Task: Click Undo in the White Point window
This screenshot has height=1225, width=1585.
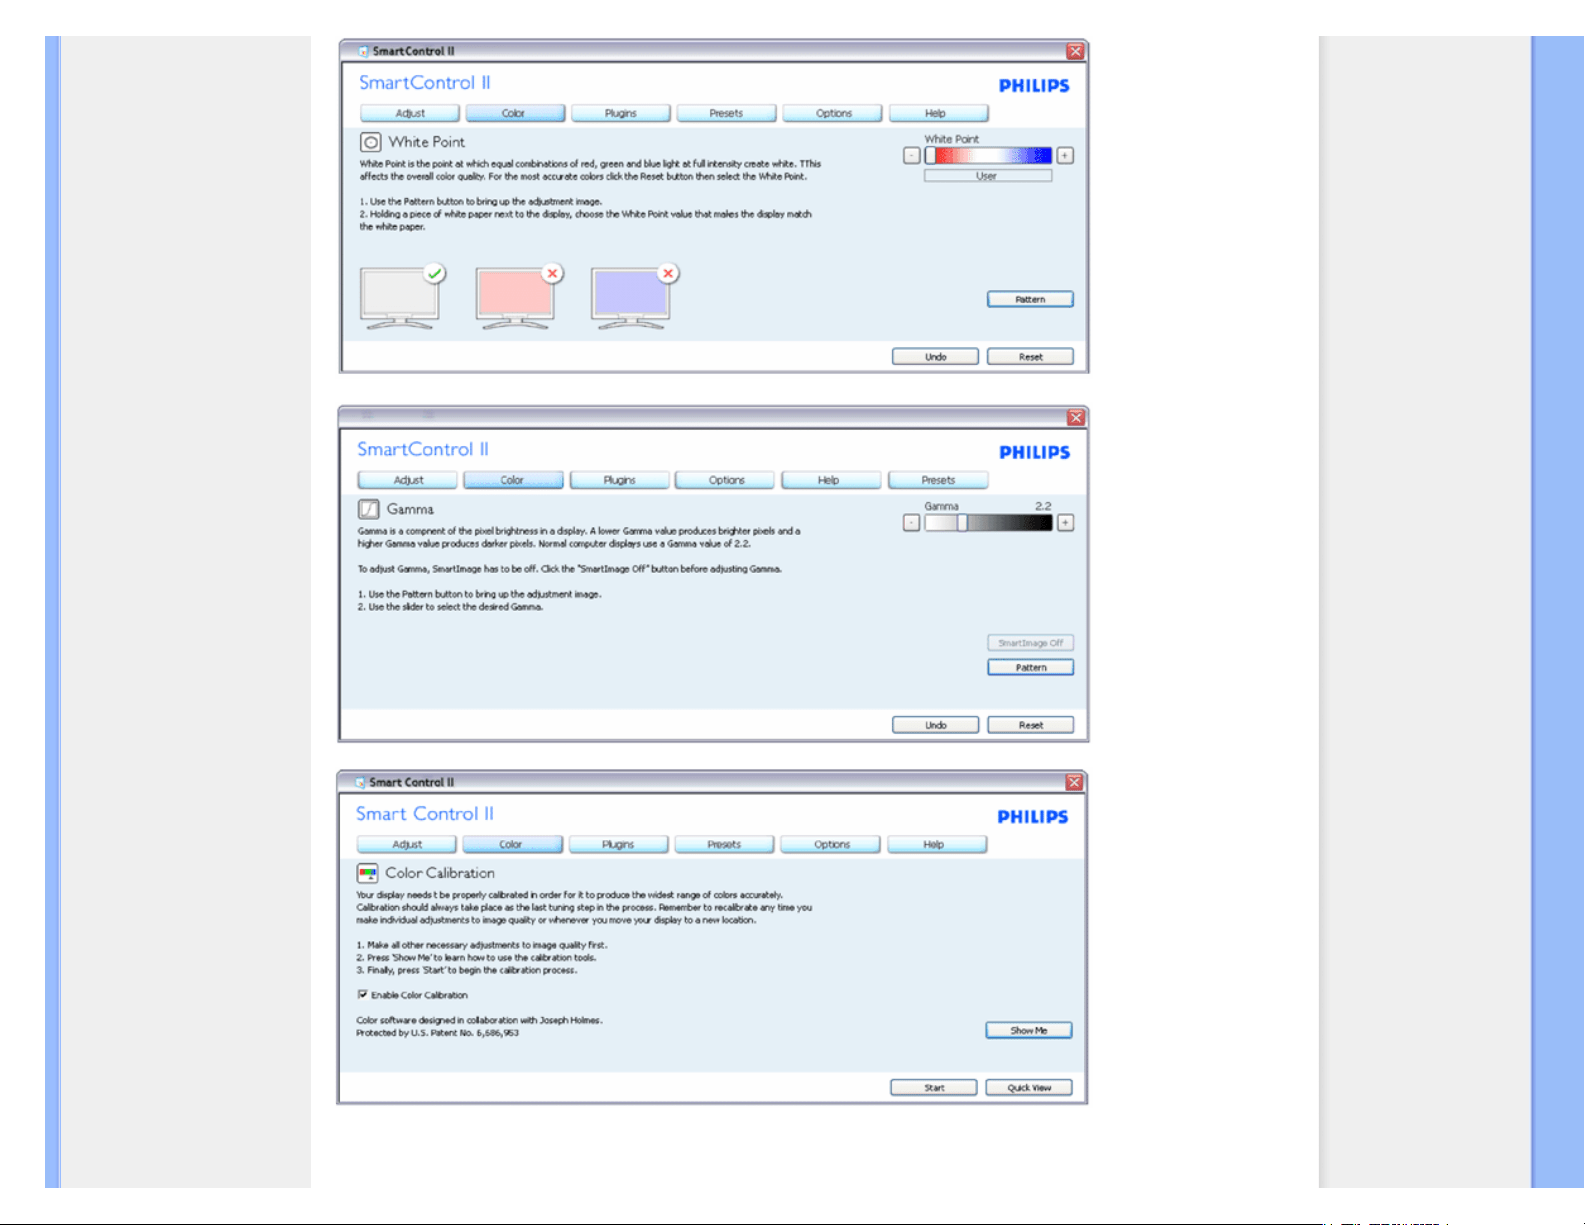Action: coord(935,356)
